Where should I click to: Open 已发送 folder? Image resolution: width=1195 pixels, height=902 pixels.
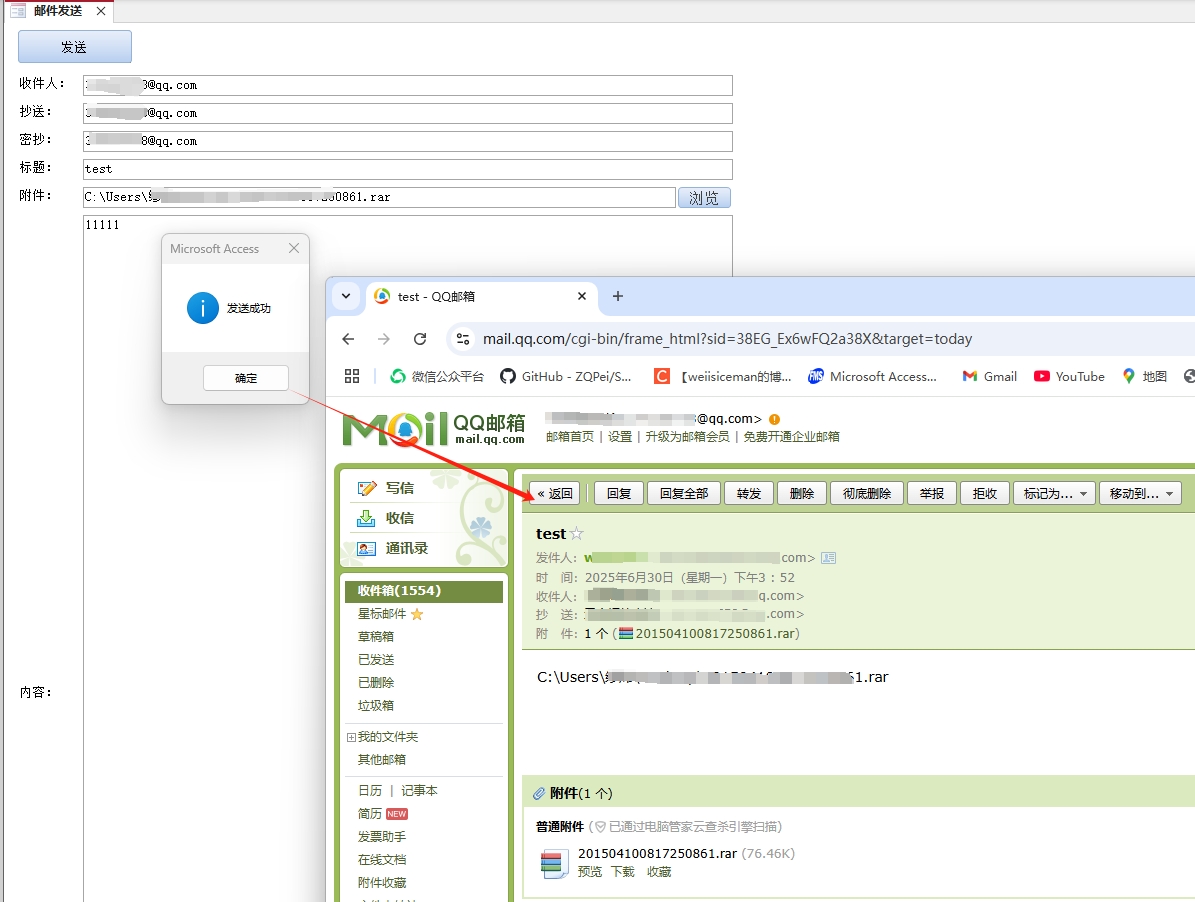[376, 660]
